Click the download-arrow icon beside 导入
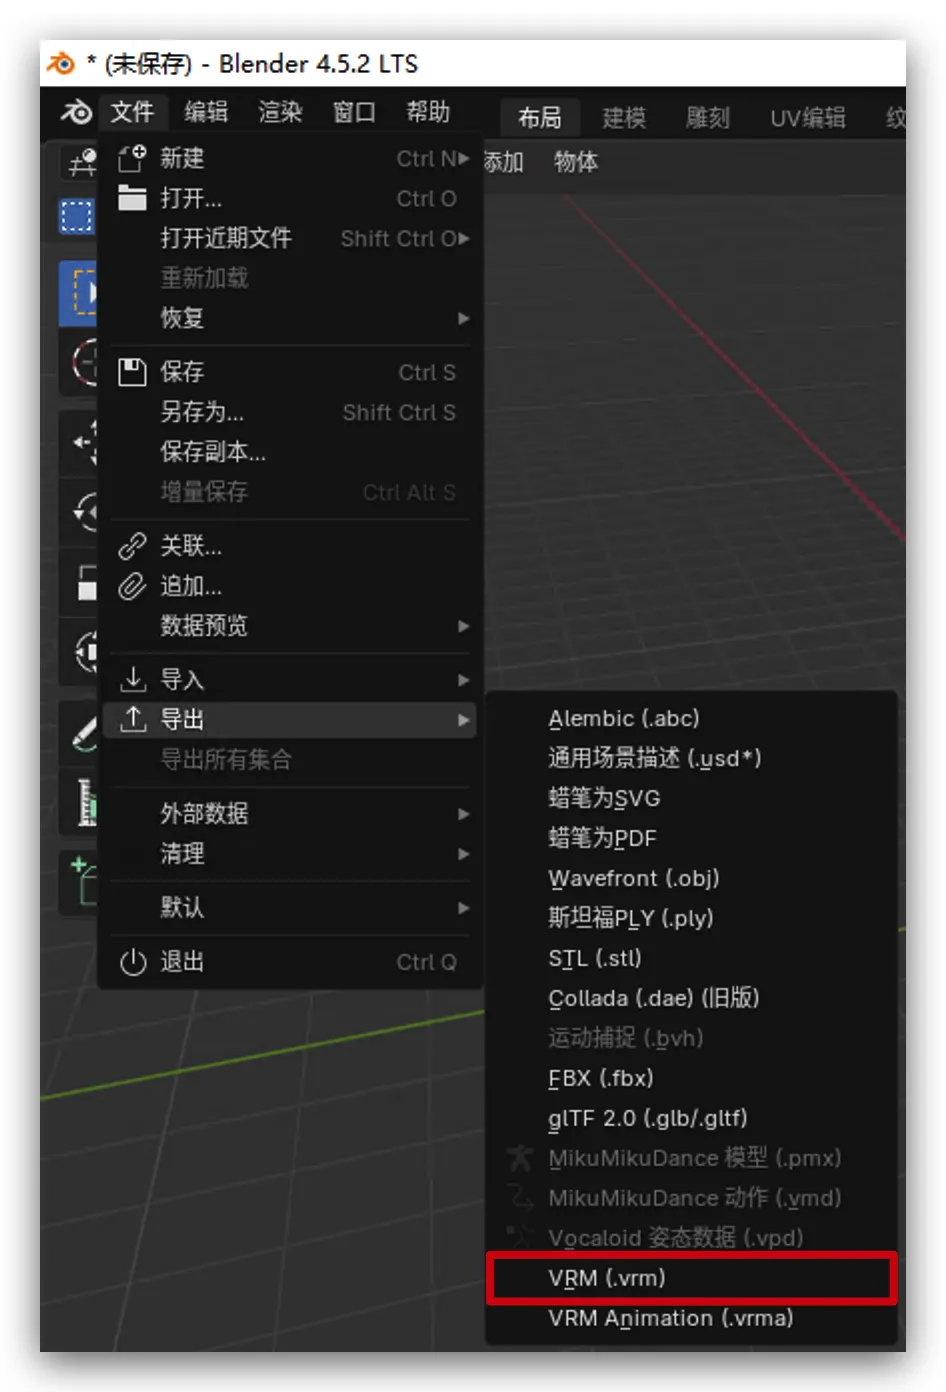 (132, 680)
